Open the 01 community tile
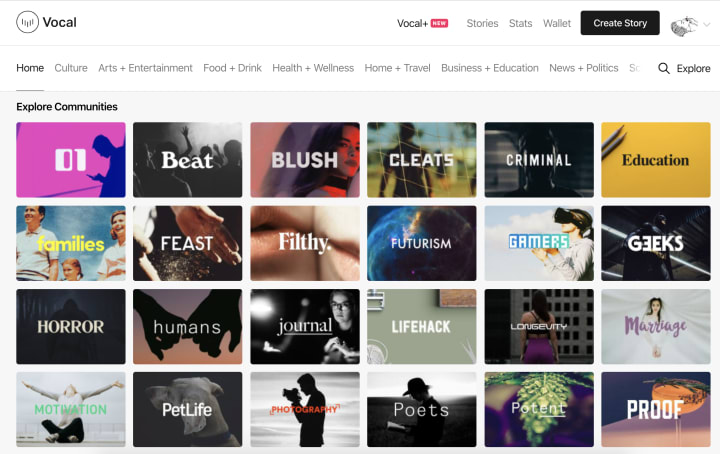The image size is (720, 454). (71, 160)
